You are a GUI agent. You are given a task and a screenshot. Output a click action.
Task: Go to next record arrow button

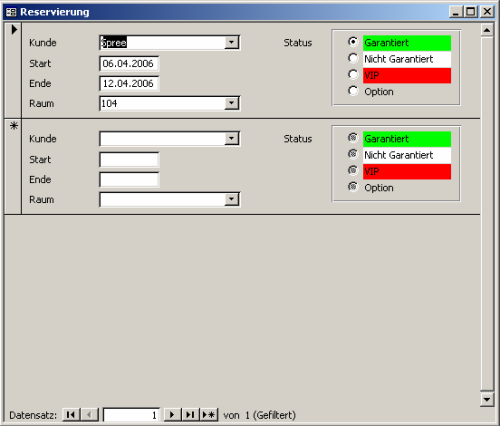(172, 415)
